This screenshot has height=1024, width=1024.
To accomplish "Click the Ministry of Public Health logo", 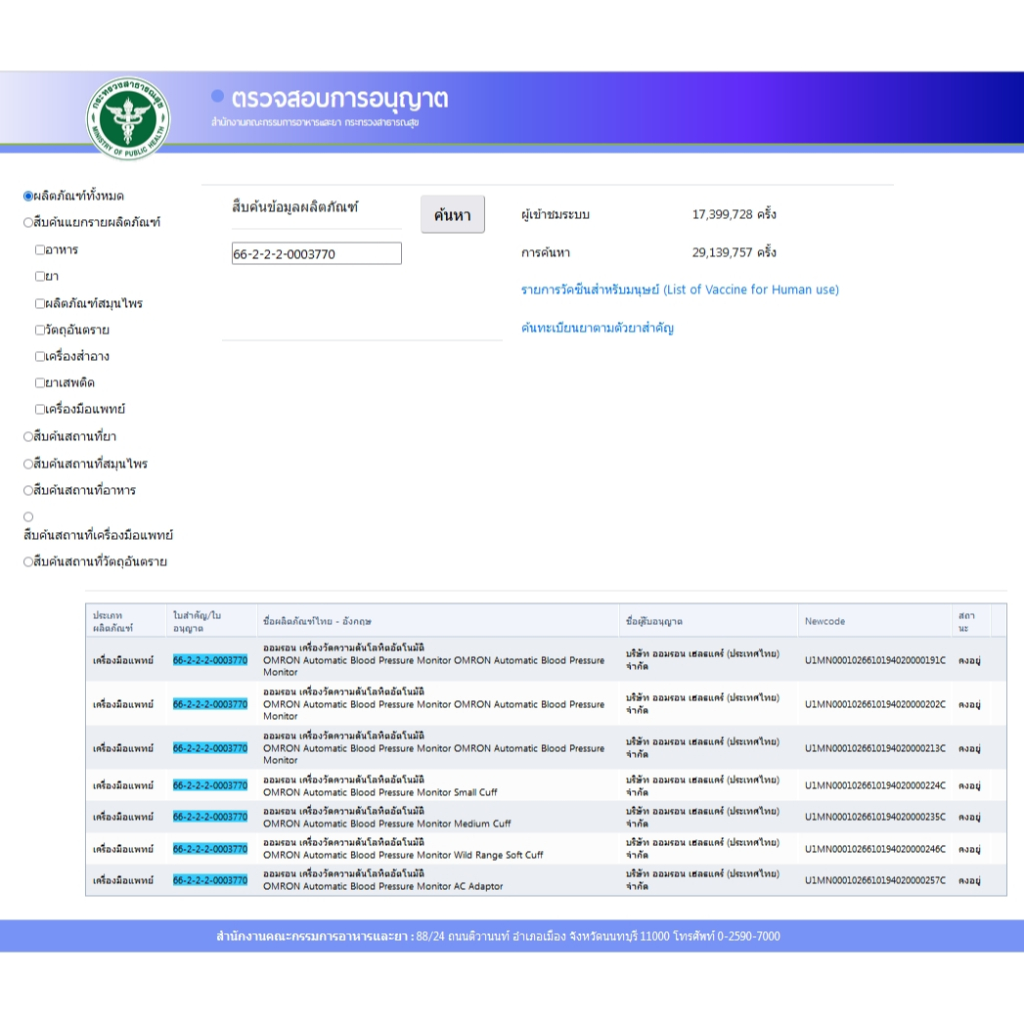I will point(127,118).
